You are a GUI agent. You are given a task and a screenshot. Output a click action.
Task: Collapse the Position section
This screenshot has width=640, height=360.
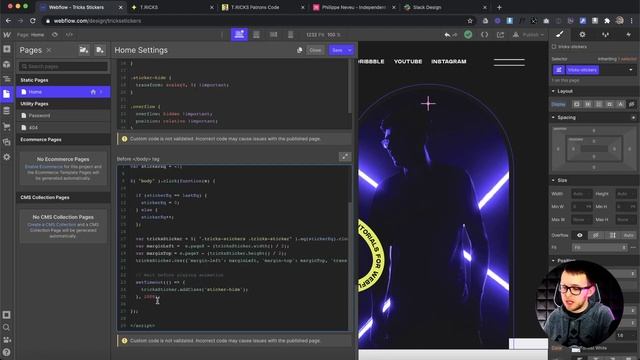coord(553,260)
